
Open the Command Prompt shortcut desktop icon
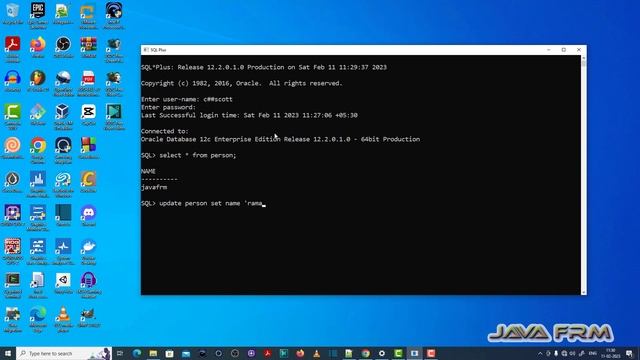pos(13,285)
